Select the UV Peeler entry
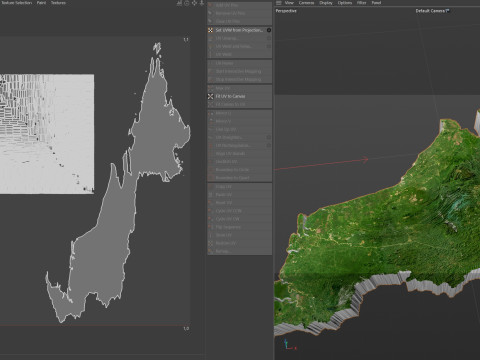This screenshot has height=360, width=480. (x=239, y=63)
